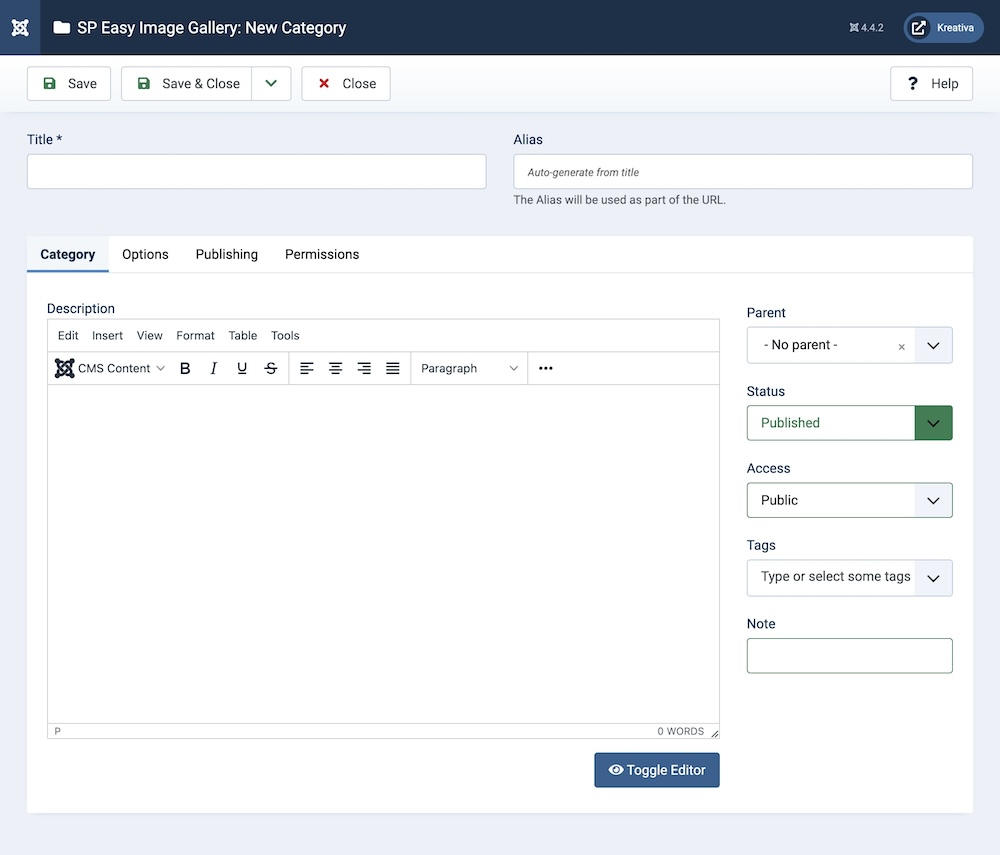Screen dimensions: 1000x855
Task: Click the Toggle Editor button
Action: coord(657,770)
